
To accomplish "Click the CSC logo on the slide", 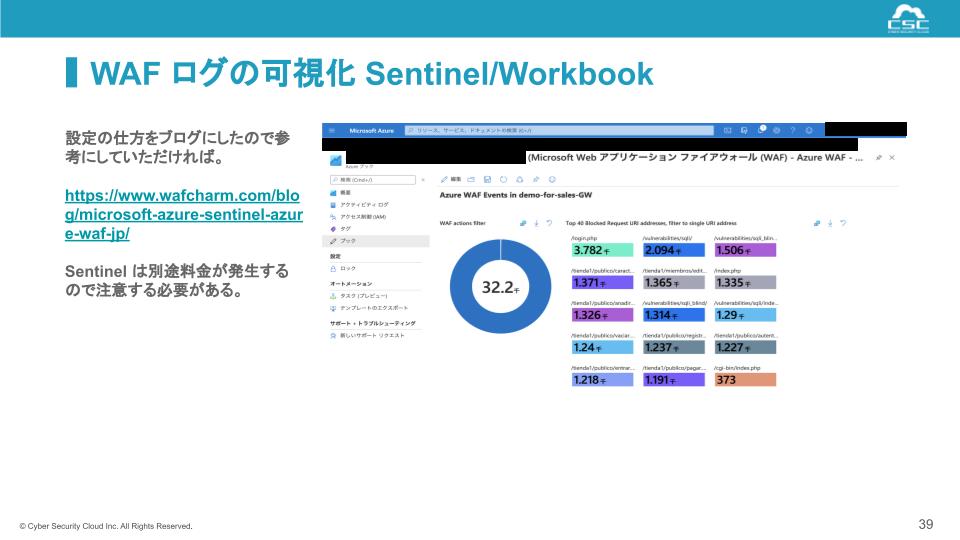I will coord(909,18).
